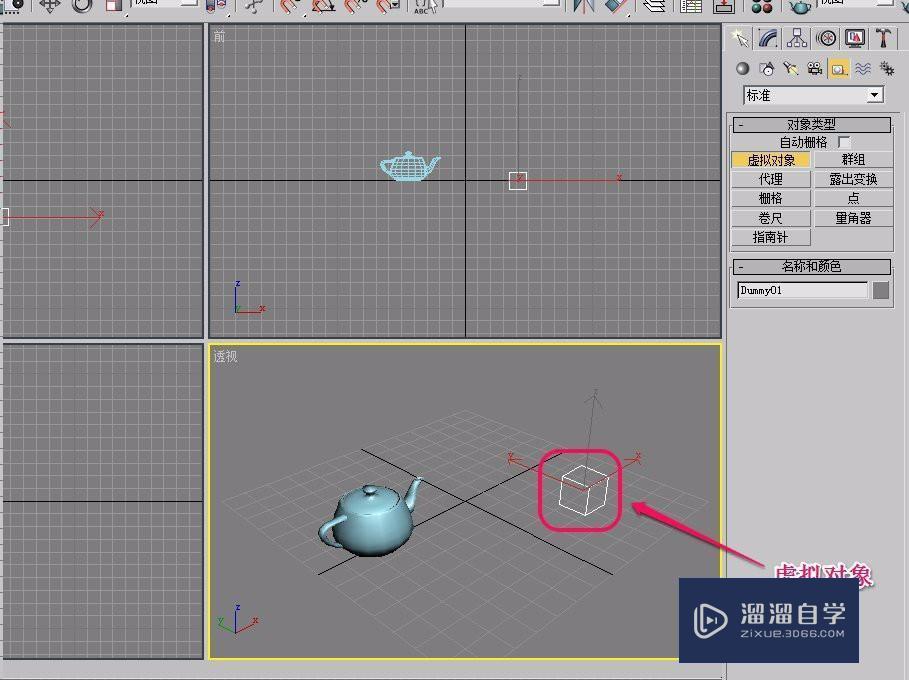Click the teapot Render icon in toolbar
The height and width of the screenshot is (680, 909).
tap(800, 6)
